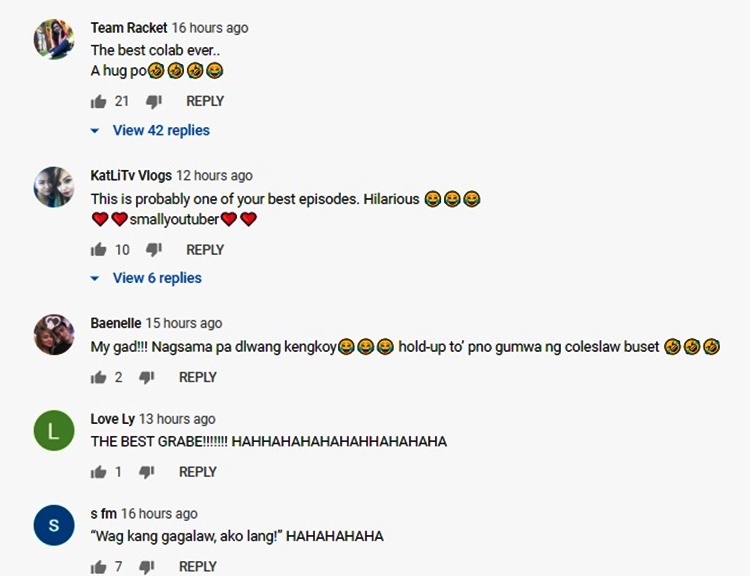Open the green Love Ly avatar
The height and width of the screenshot is (576, 750).
tap(54, 431)
